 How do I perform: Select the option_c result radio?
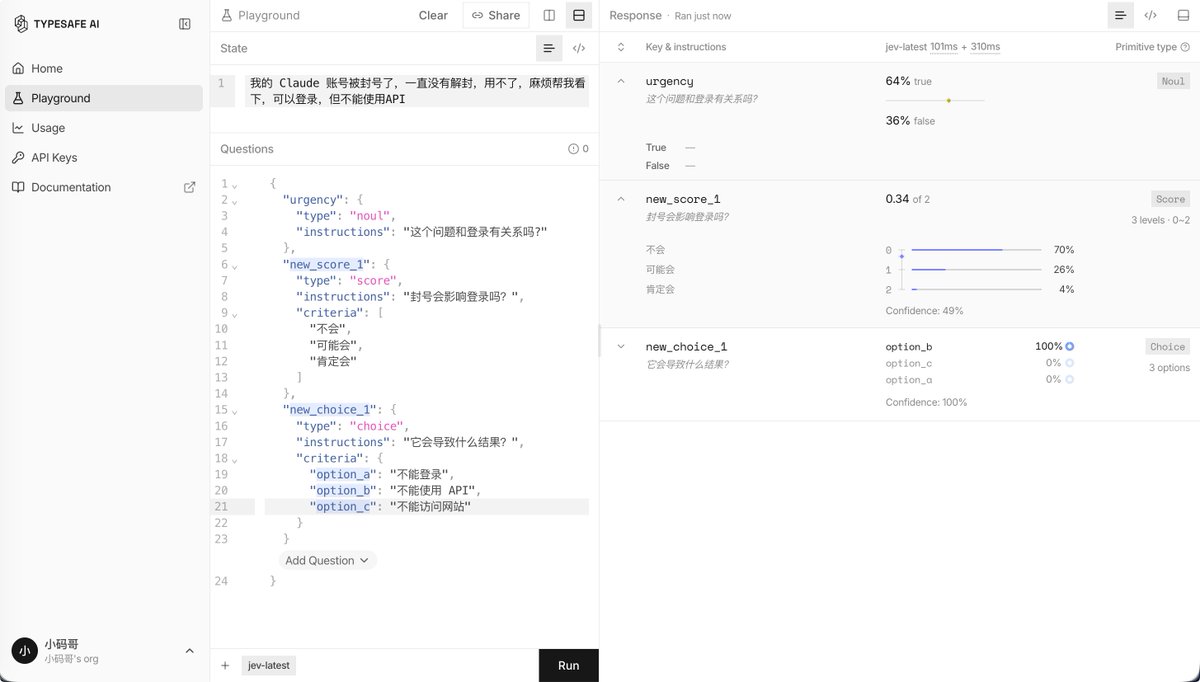(x=1070, y=363)
